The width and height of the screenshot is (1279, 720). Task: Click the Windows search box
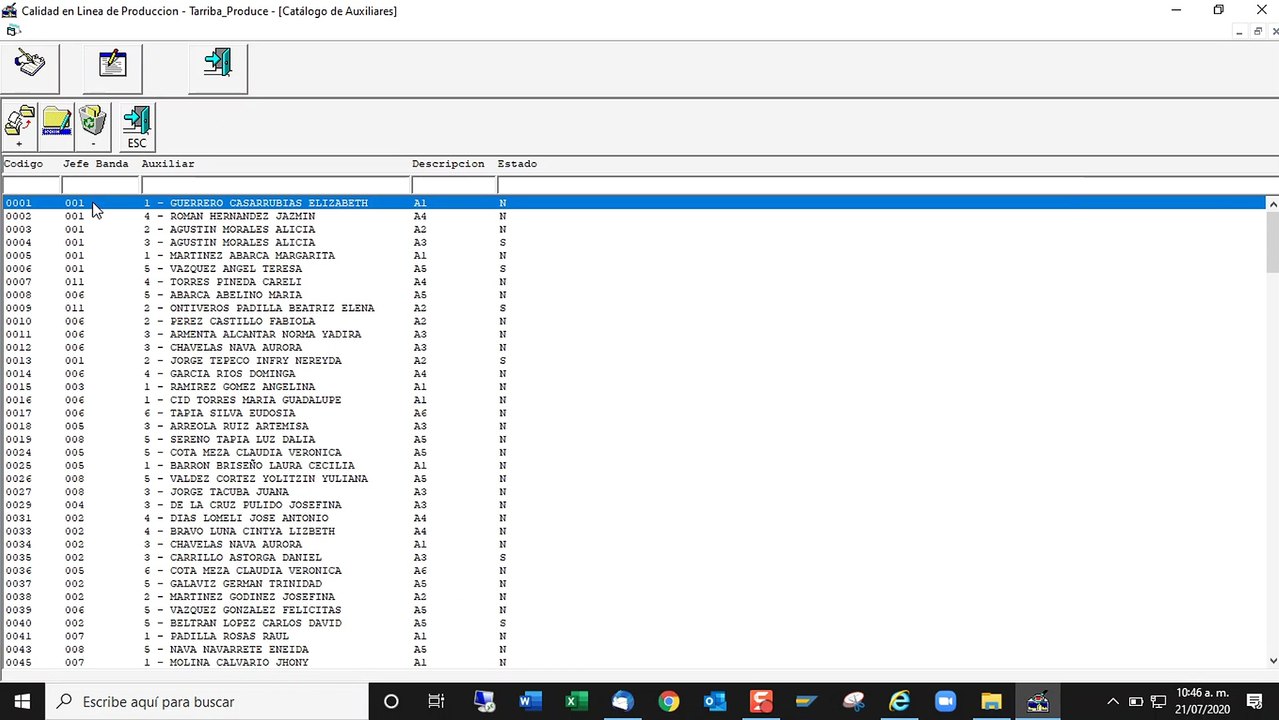(206, 701)
